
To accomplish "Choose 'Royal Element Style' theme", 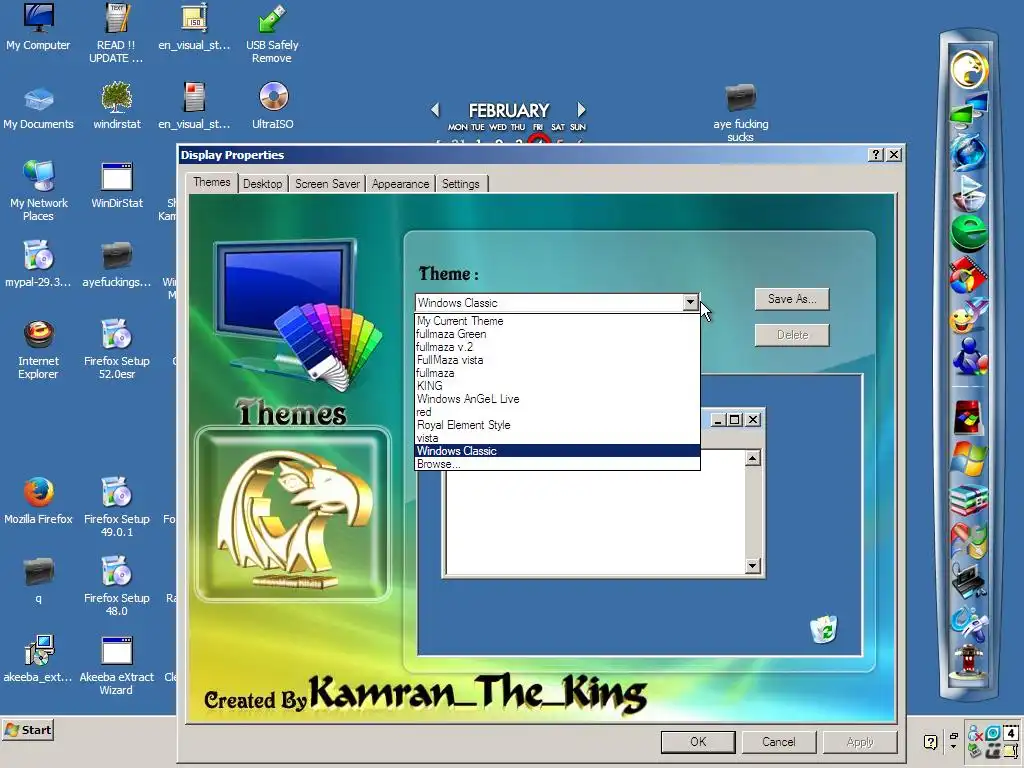I will (x=557, y=425).
